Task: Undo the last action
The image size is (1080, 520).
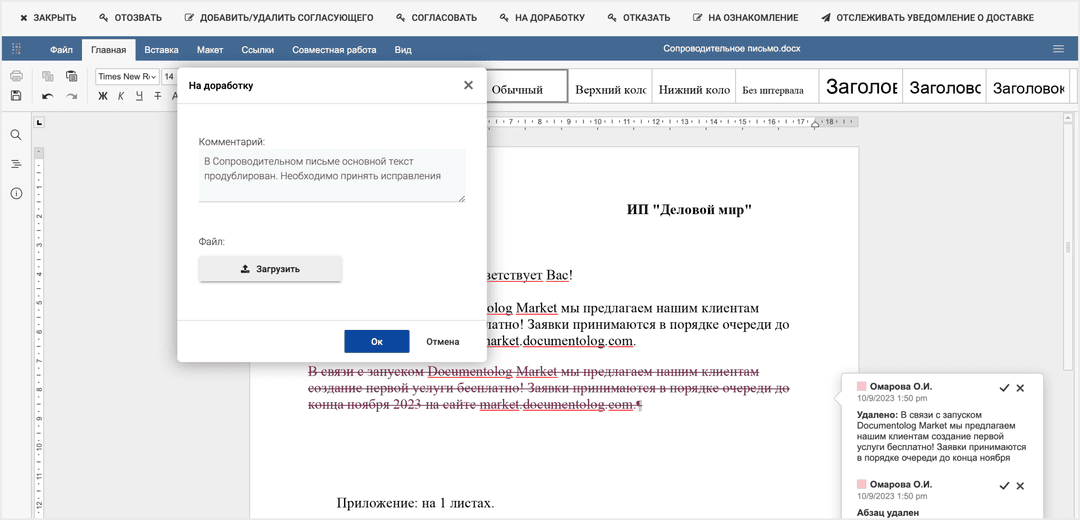Action: coord(47,96)
